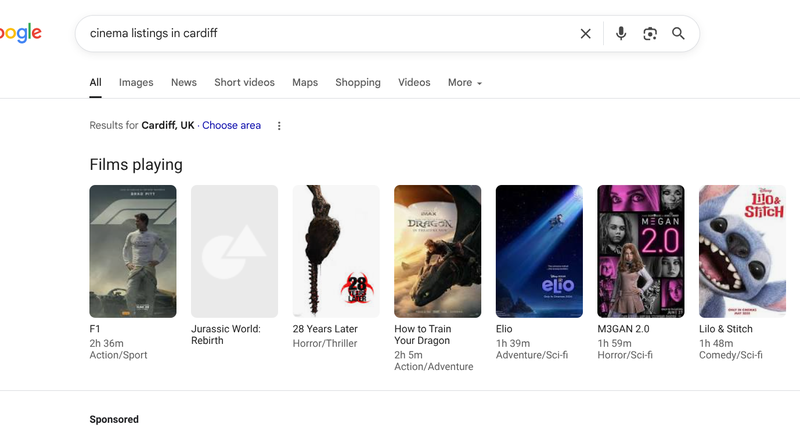The image size is (800, 428).
Task: Click Adventure/Sci-fi genre under Elio
Action: 532,356
